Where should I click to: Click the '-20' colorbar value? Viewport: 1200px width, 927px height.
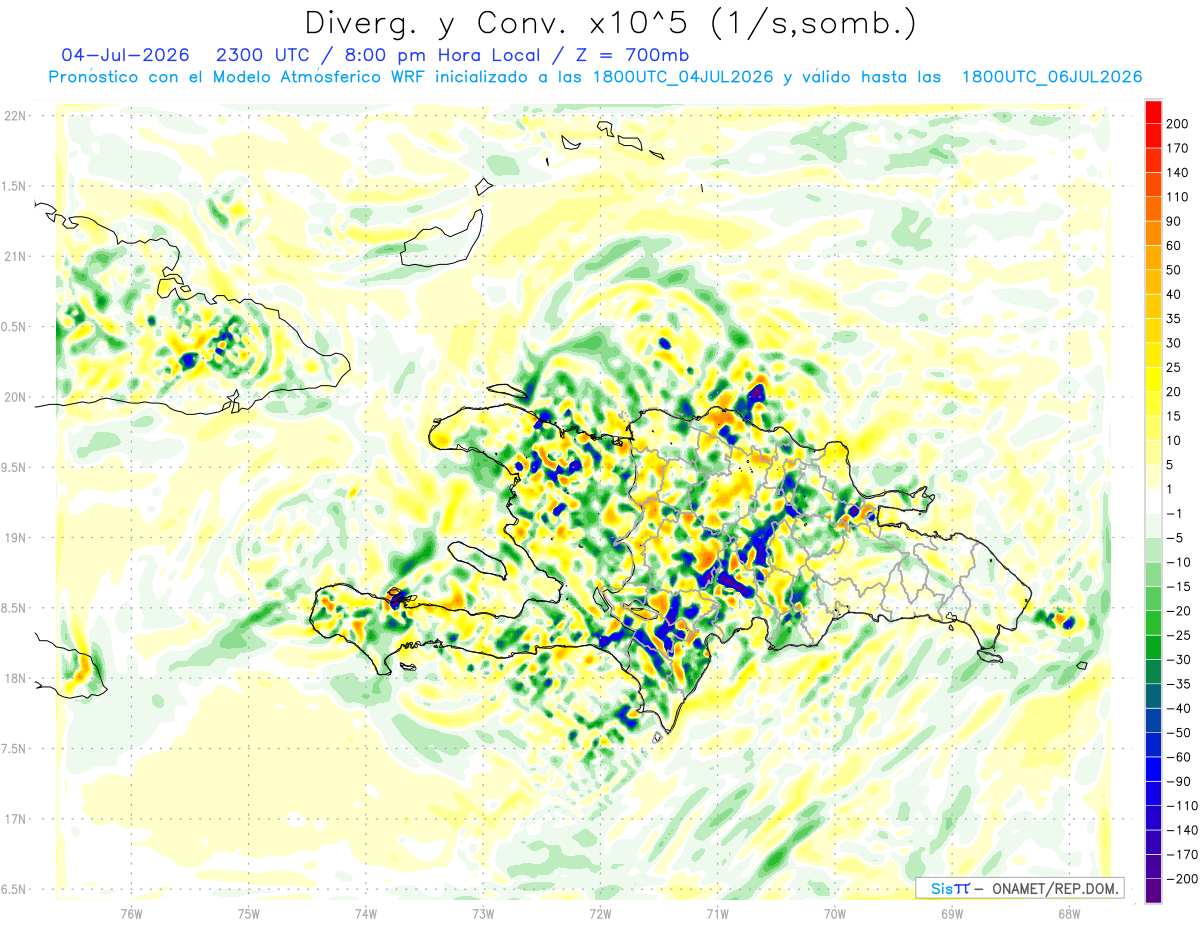point(1178,611)
